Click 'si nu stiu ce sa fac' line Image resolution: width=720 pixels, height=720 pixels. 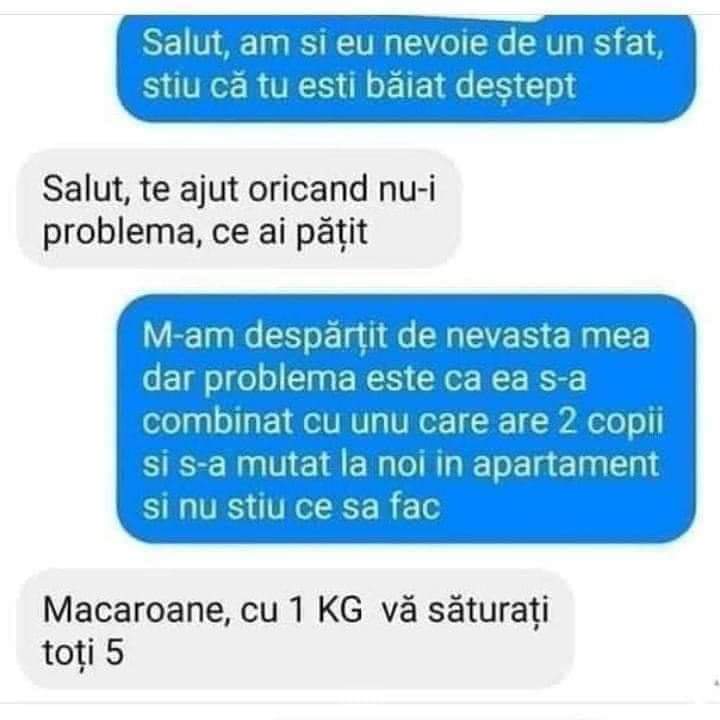coord(292,506)
